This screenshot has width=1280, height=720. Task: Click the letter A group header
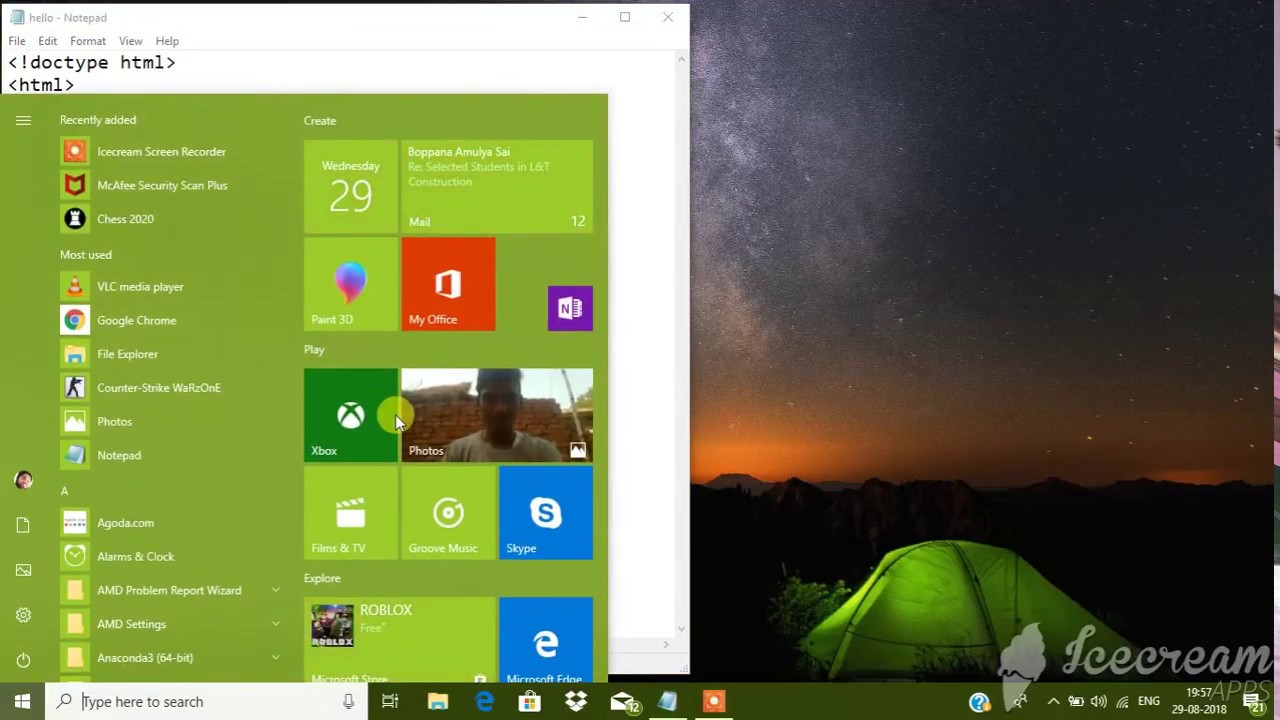point(64,491)
